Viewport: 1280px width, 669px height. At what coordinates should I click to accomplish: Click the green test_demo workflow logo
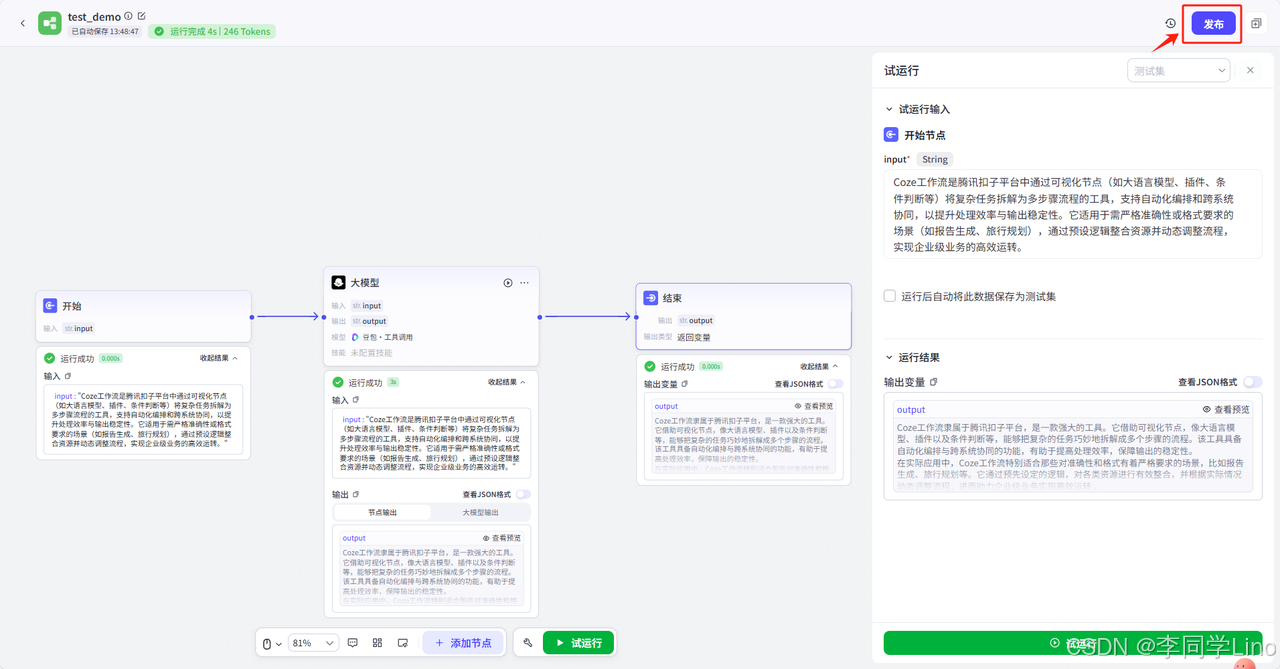[x=50, y=23]
